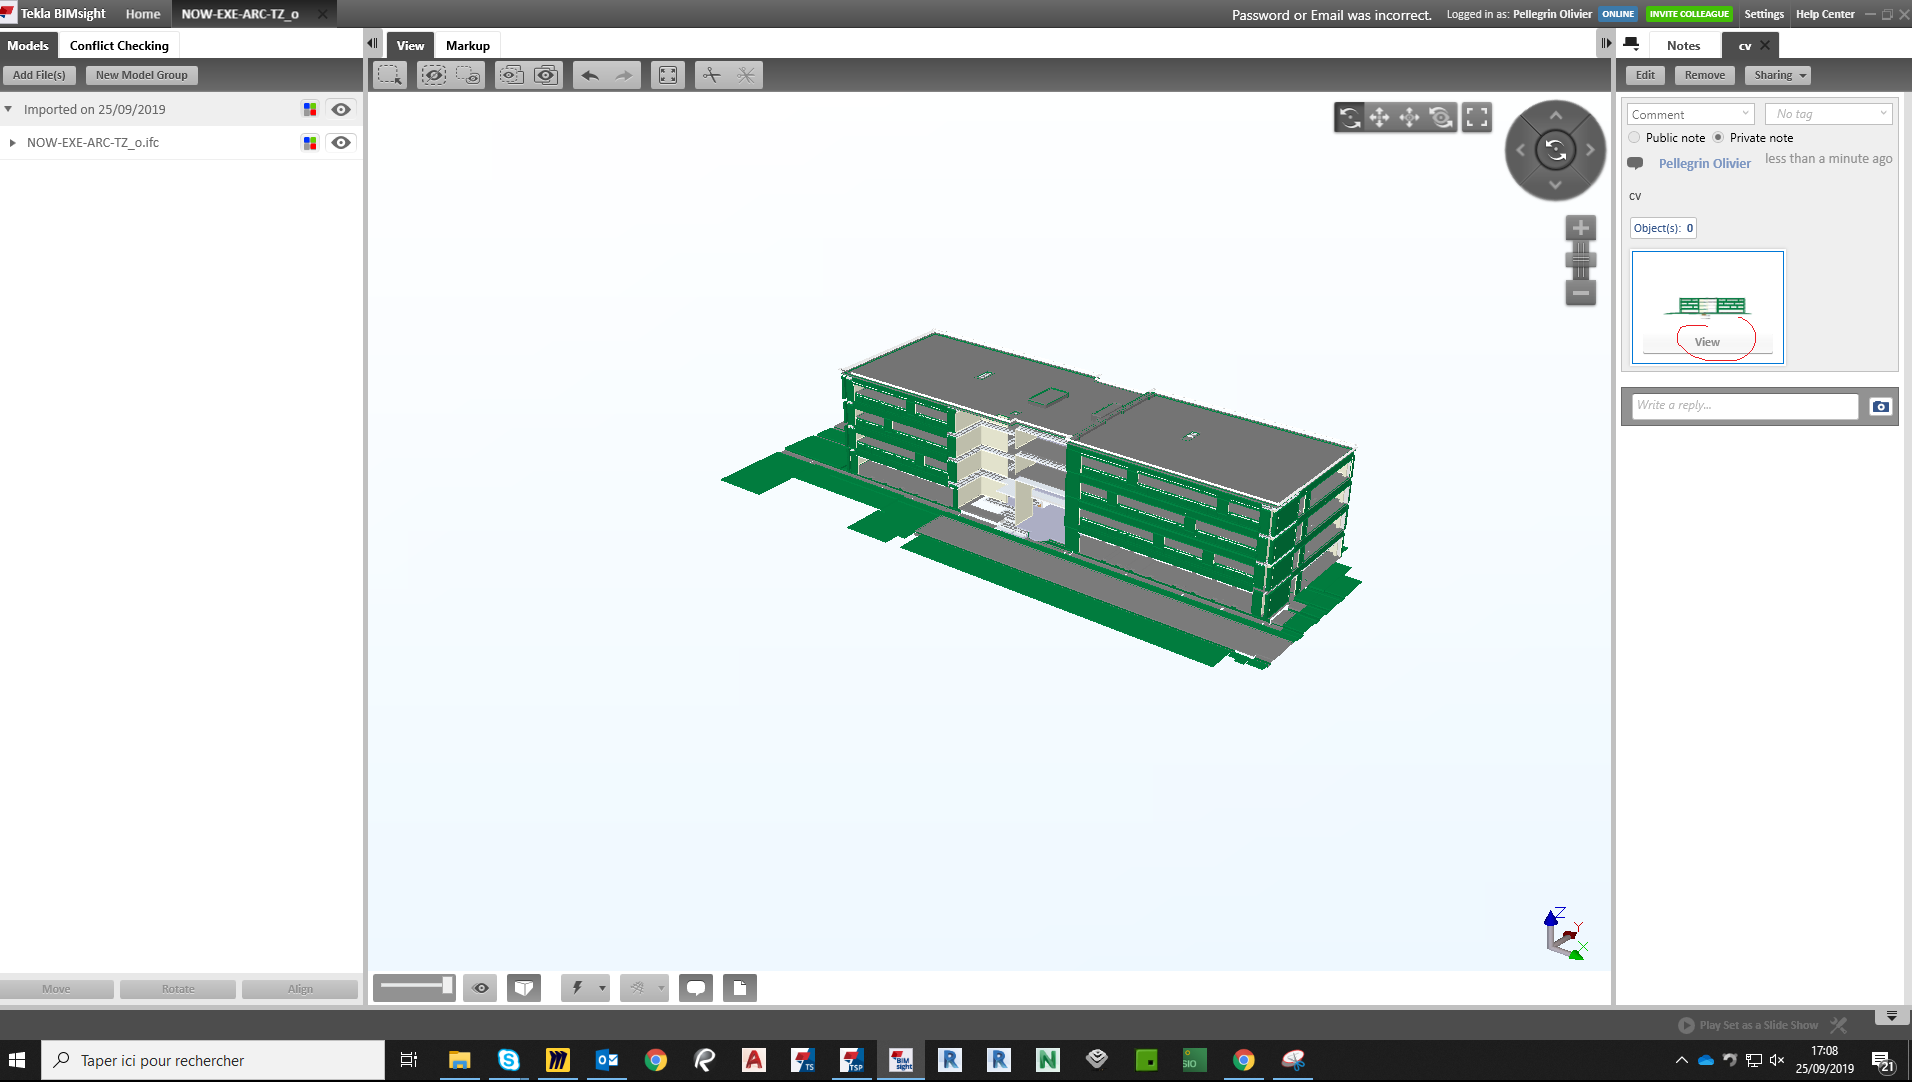
Task: Open the comment bubble icon in bottom toolbar
Action: click(696, 988)
